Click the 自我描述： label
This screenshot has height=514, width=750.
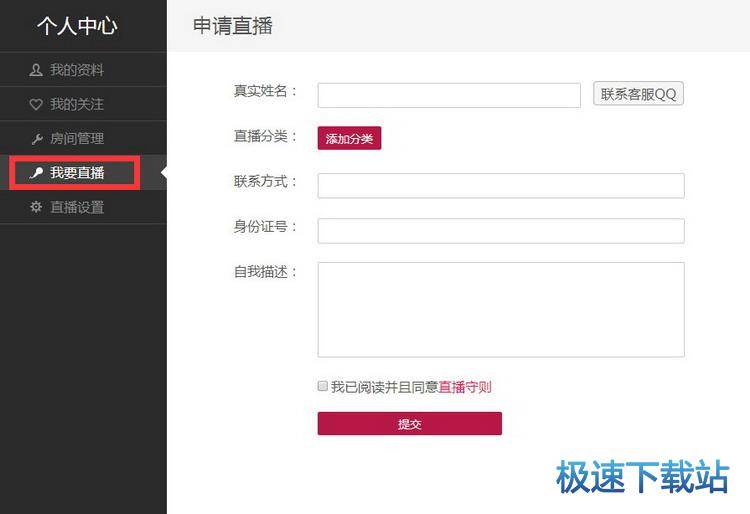(x=266, y=272)
